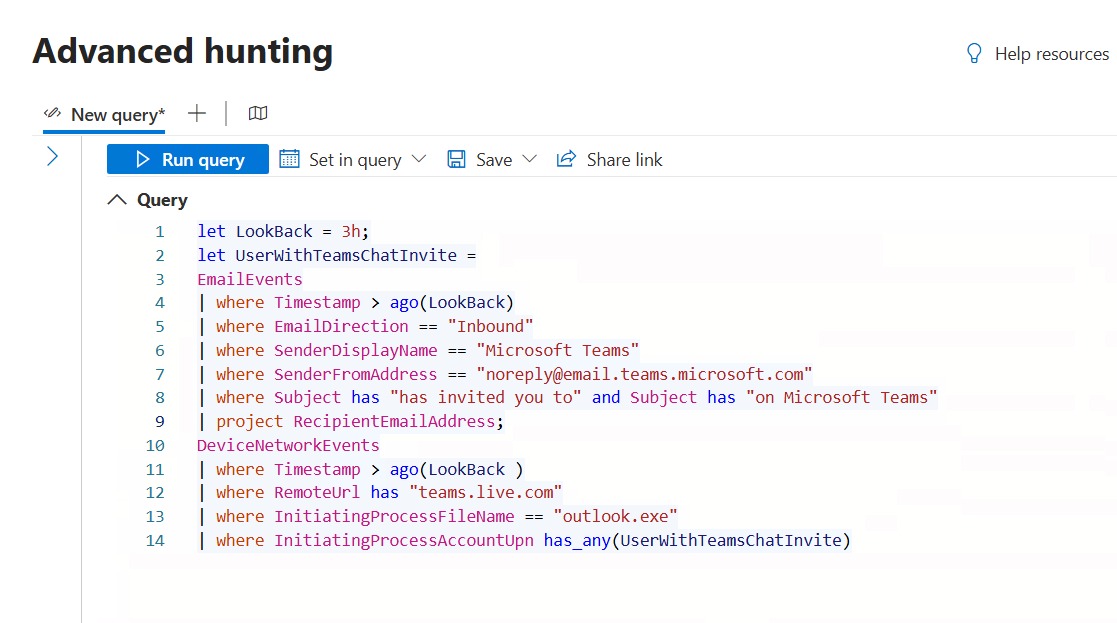
Task: Click "has invited you to" text
Action: [486, 397]
